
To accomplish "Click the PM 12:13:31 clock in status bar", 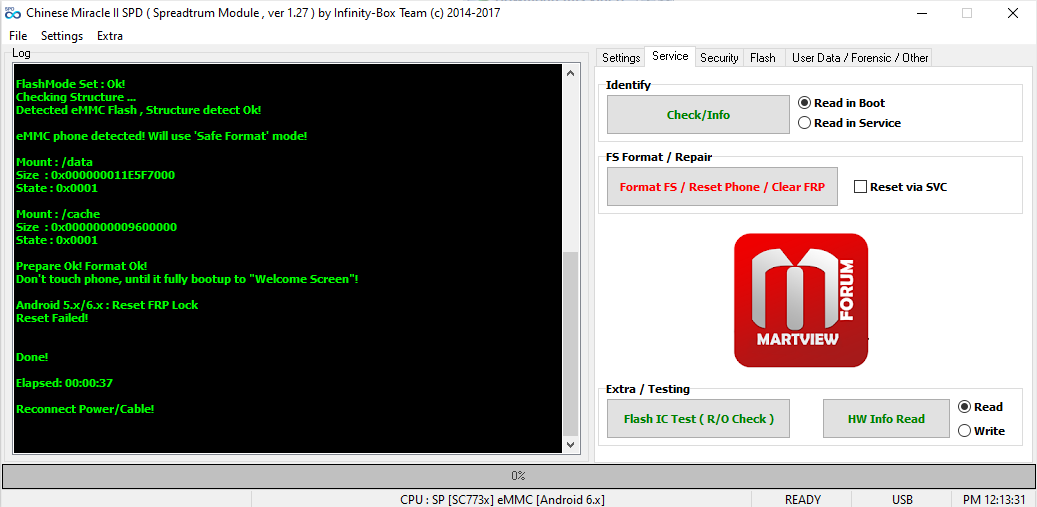I will (994, 500).
